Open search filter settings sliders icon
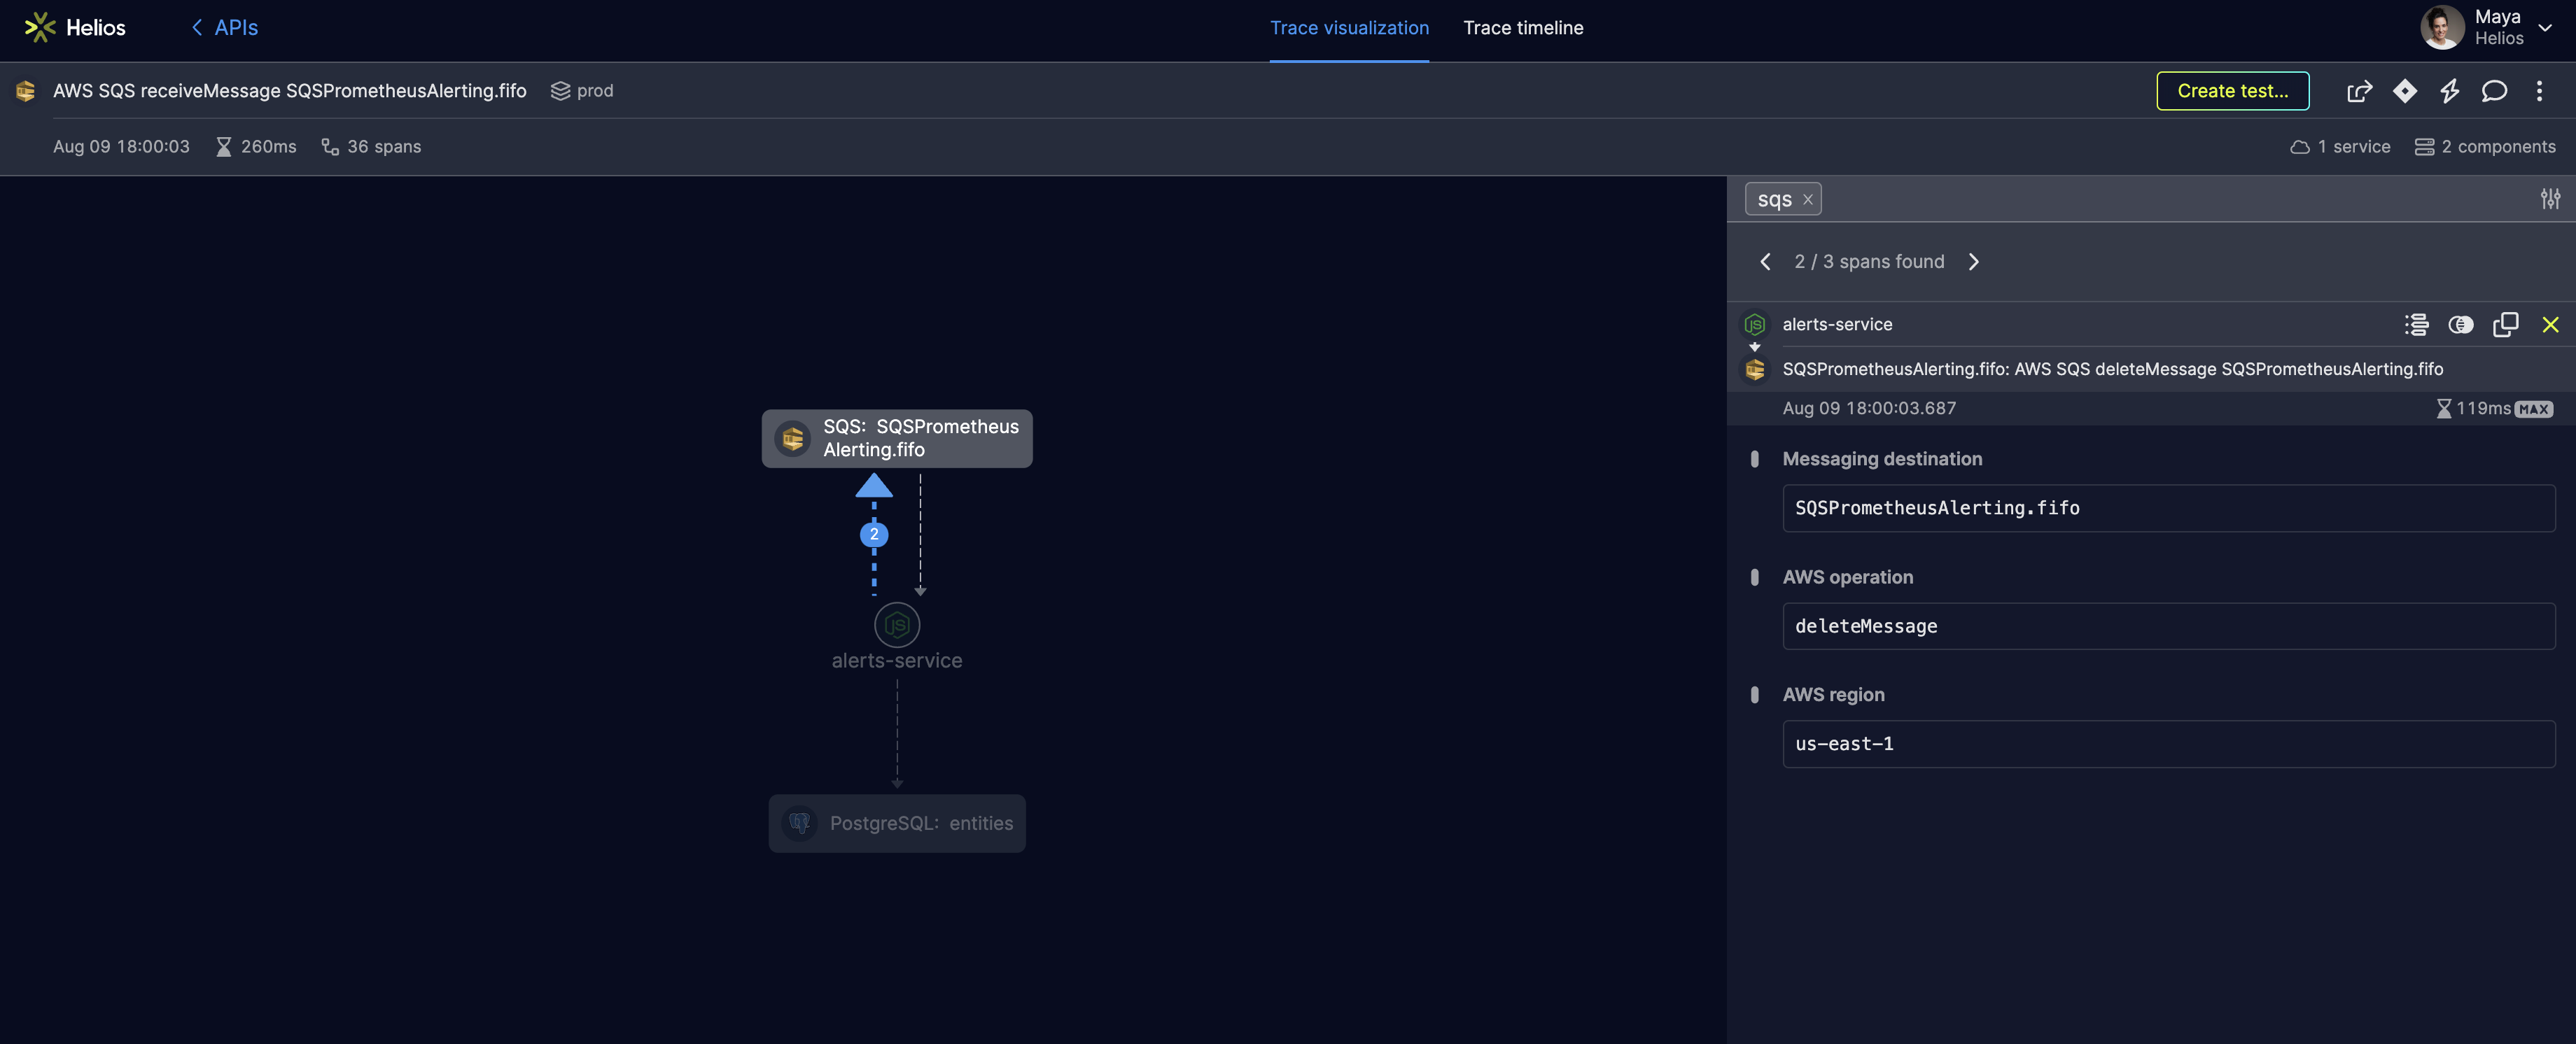 coord(2550,199)
